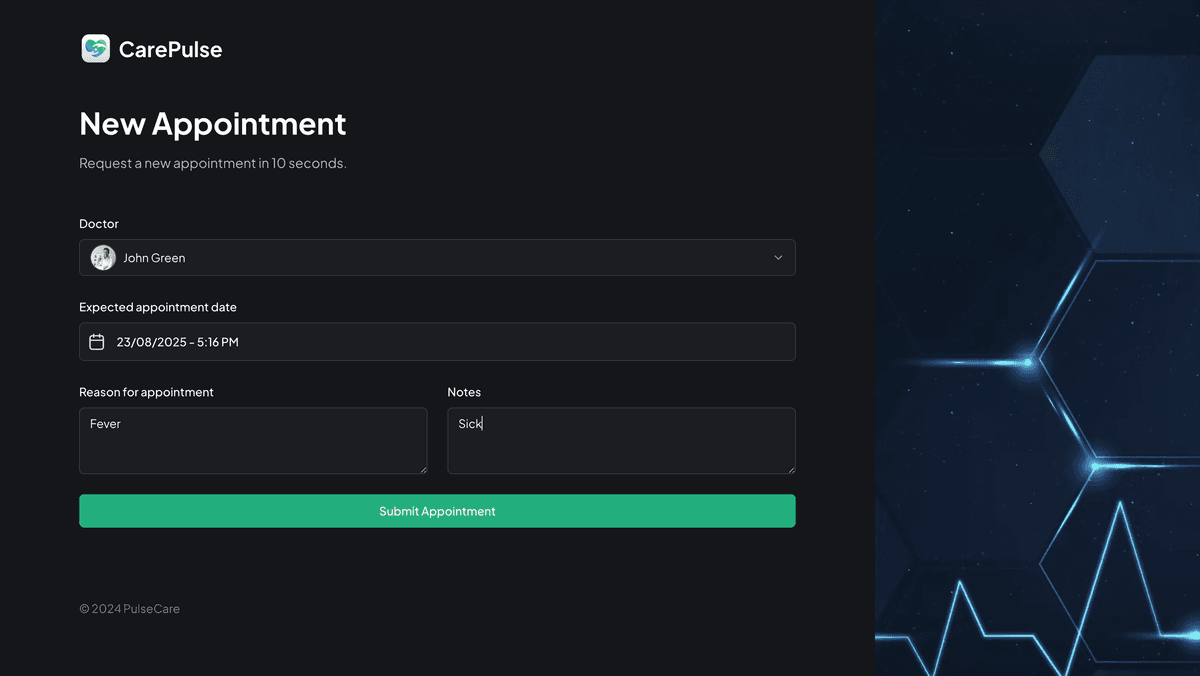The width and height of the screenshot is (1200, 676).
Task: Expand the Doctor dropdown chevron arrow
Action: pos(778,258)
